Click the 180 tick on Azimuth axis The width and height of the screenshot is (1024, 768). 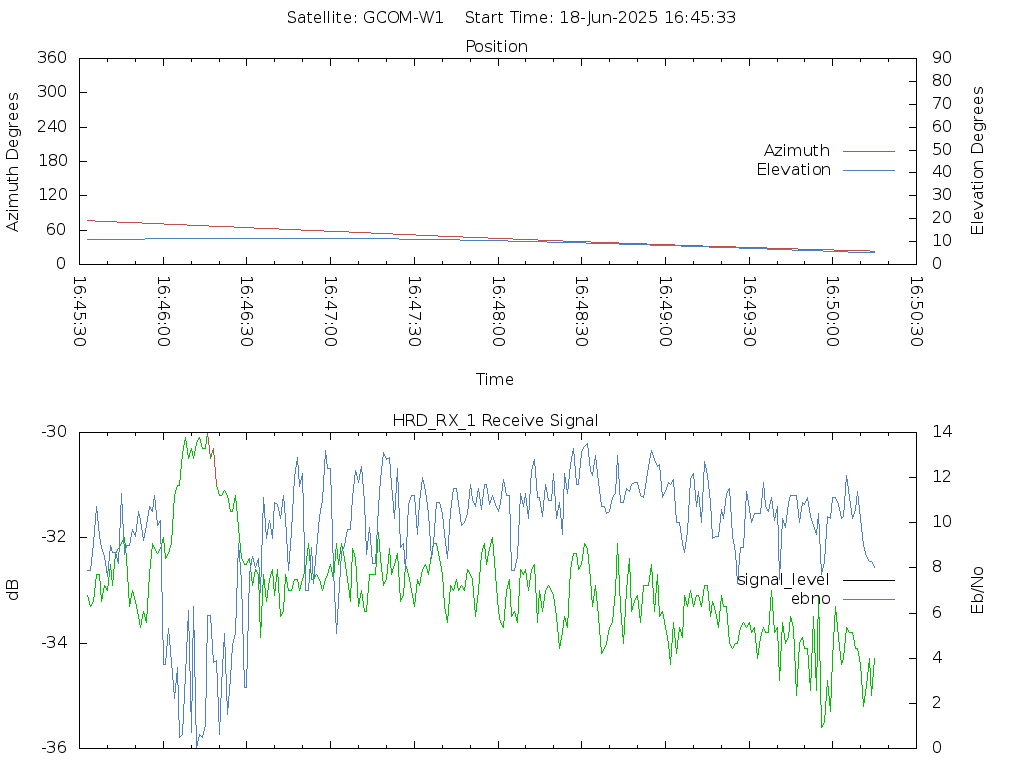52,161
